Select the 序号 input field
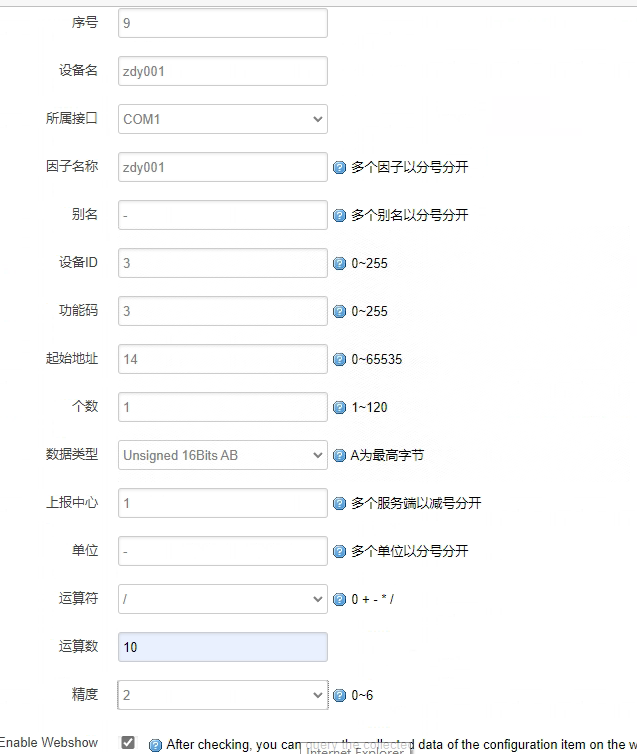This screenshot has width=637, height=754. [222, 23]
